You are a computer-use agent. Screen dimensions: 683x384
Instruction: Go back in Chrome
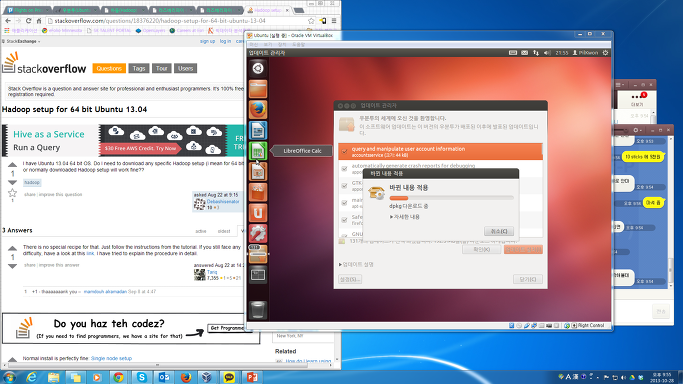(8, 21)
